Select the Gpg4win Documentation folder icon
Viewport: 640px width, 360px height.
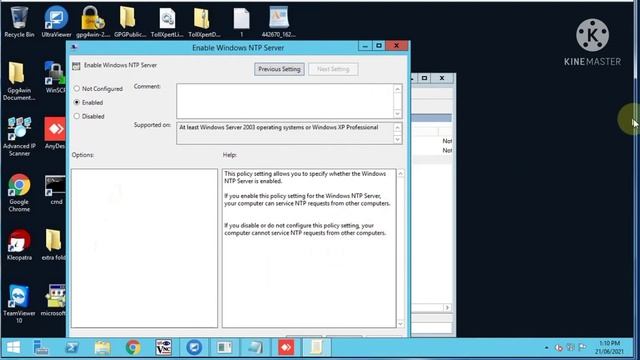(x=19, y=81)
